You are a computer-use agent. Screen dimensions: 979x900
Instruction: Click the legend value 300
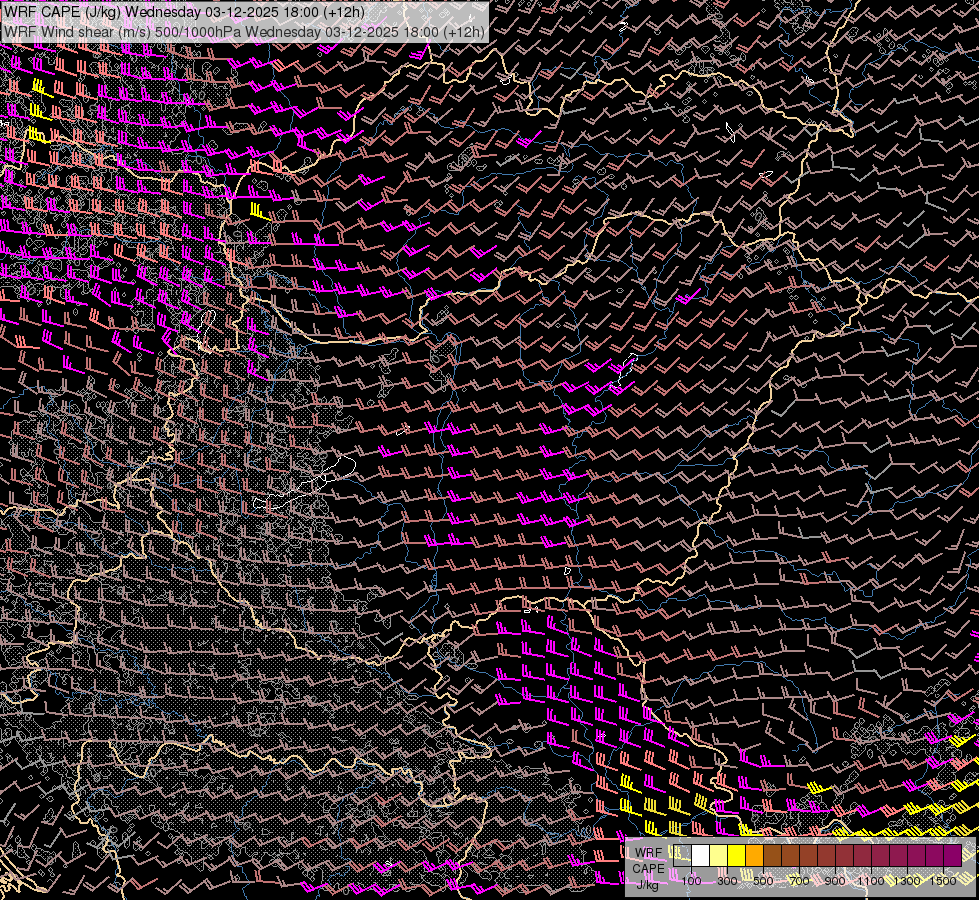click(727, 881)
